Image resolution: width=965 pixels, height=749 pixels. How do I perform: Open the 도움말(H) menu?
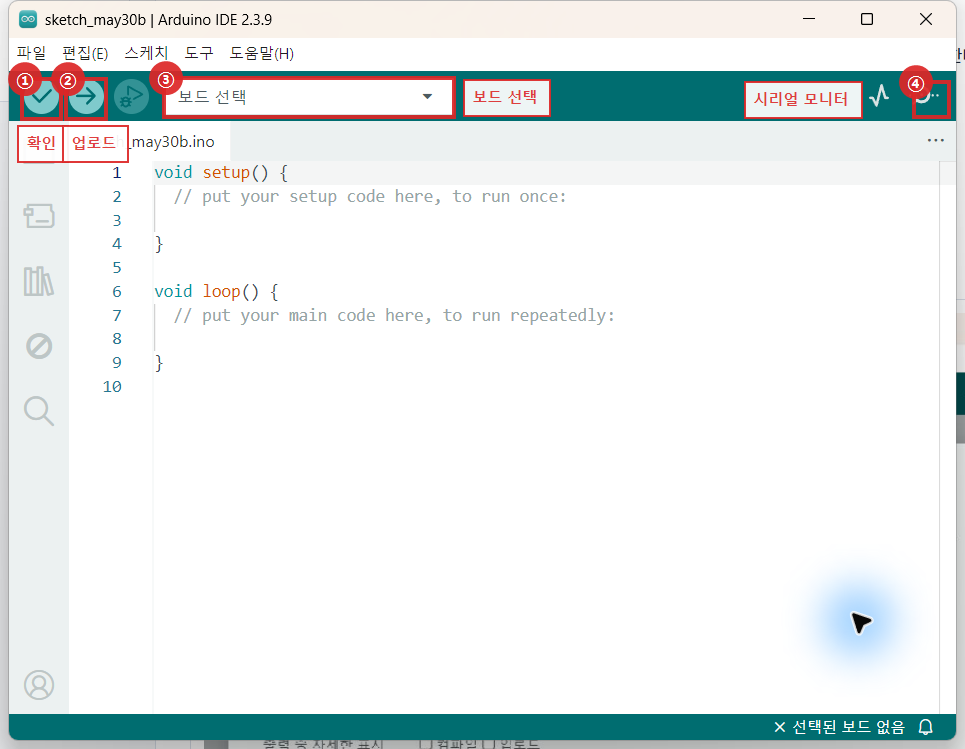pyautogui.click(x=262, y=53)
